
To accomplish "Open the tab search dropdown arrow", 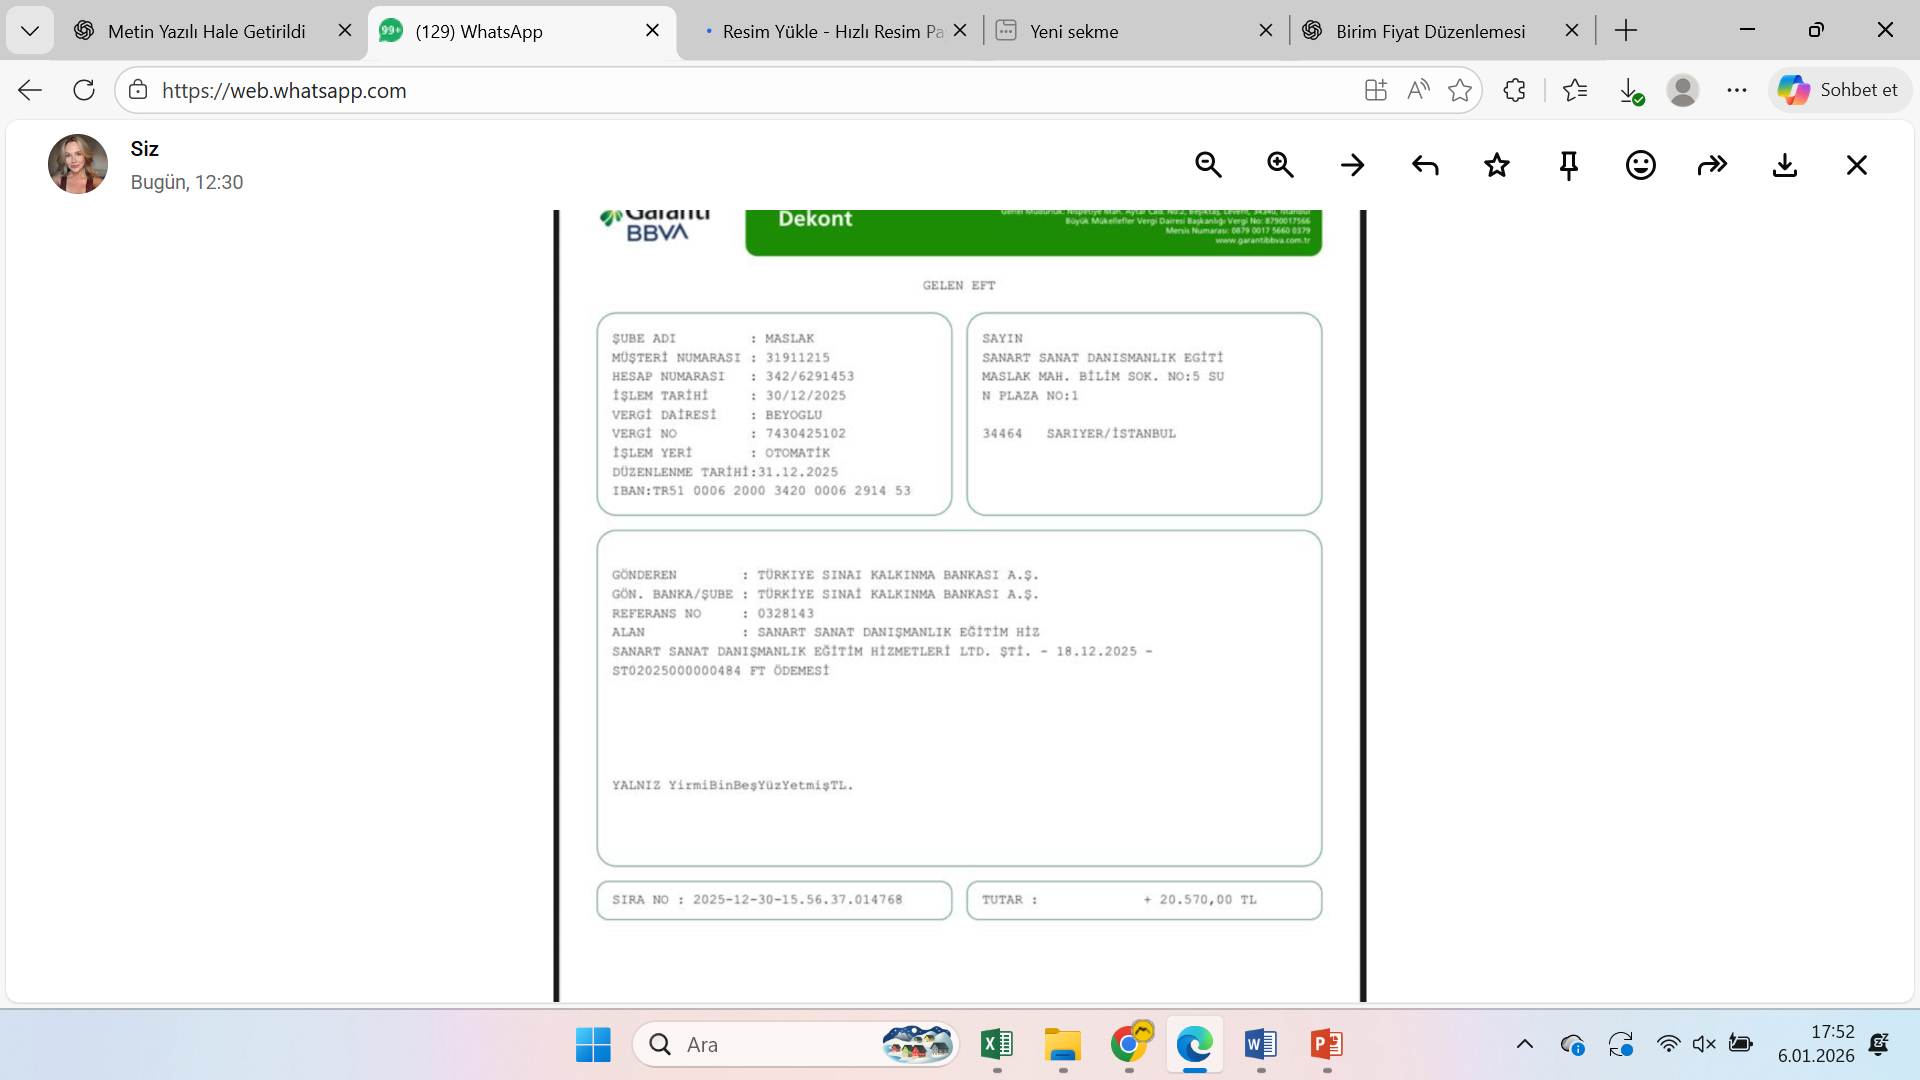I will pos(30,31).
